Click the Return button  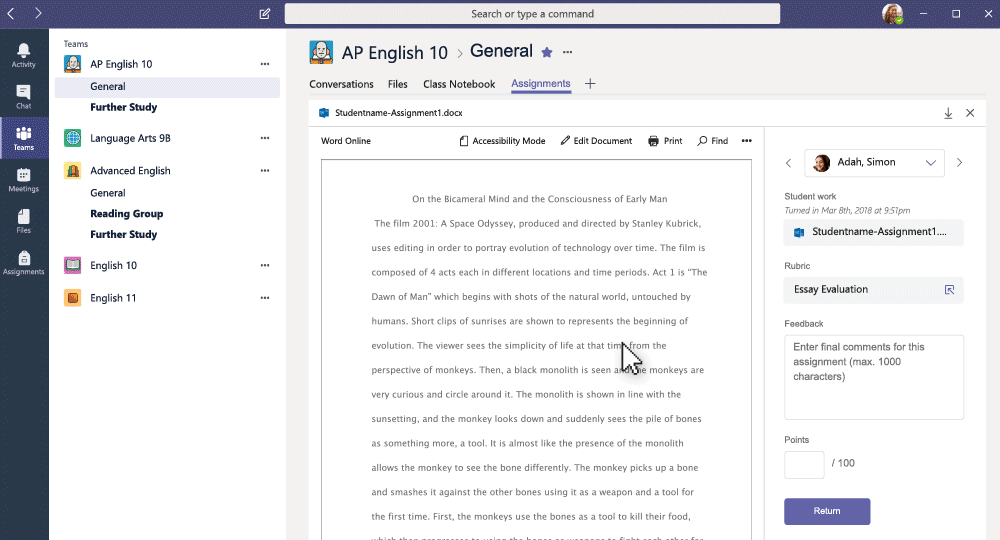click(x=827, y=511)
